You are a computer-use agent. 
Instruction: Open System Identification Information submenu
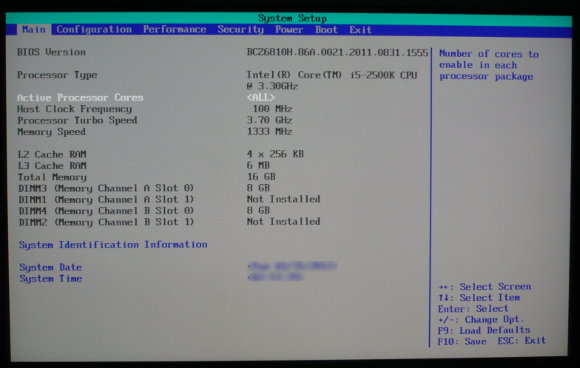coord(113,244)
